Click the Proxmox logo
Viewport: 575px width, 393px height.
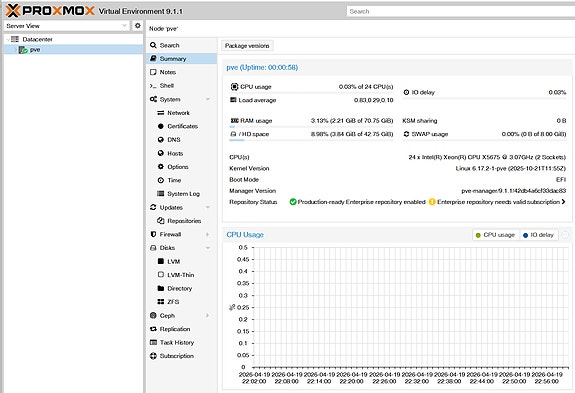point(50,11)
